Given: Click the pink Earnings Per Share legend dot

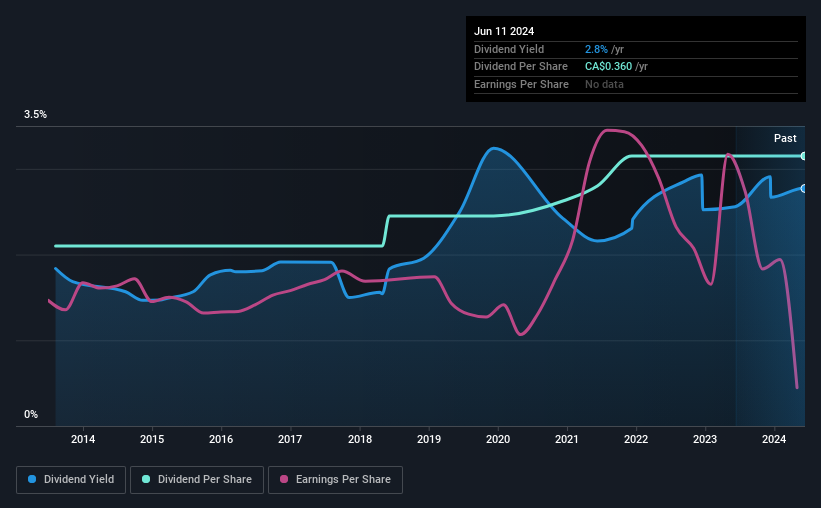Looking at the screenshot, I should 284,479.
